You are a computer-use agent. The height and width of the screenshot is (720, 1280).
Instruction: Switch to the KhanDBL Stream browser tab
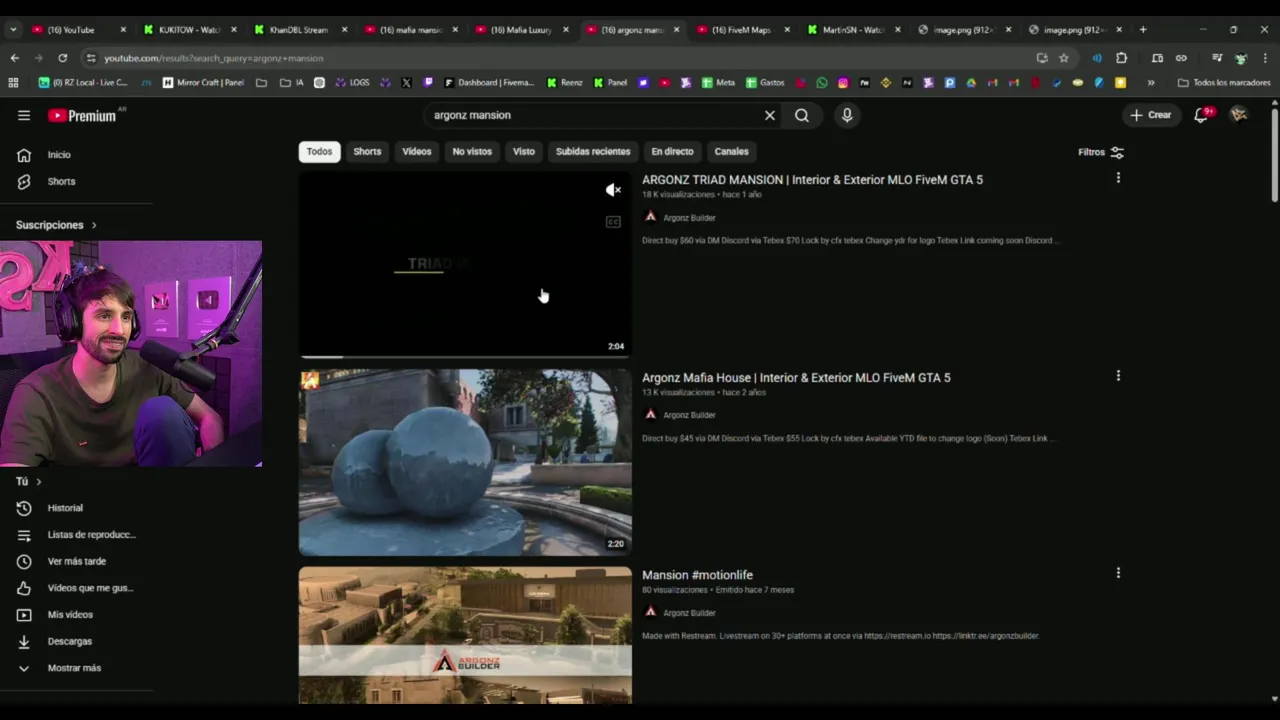(x=299, y=30)
